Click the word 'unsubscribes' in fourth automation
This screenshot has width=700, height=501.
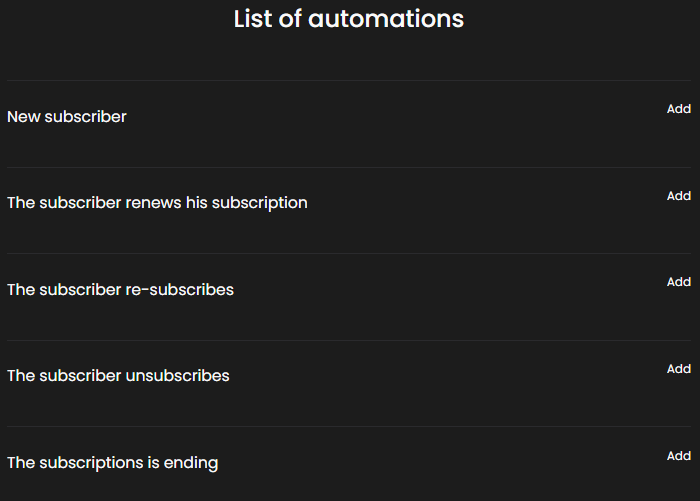(177, 376)
